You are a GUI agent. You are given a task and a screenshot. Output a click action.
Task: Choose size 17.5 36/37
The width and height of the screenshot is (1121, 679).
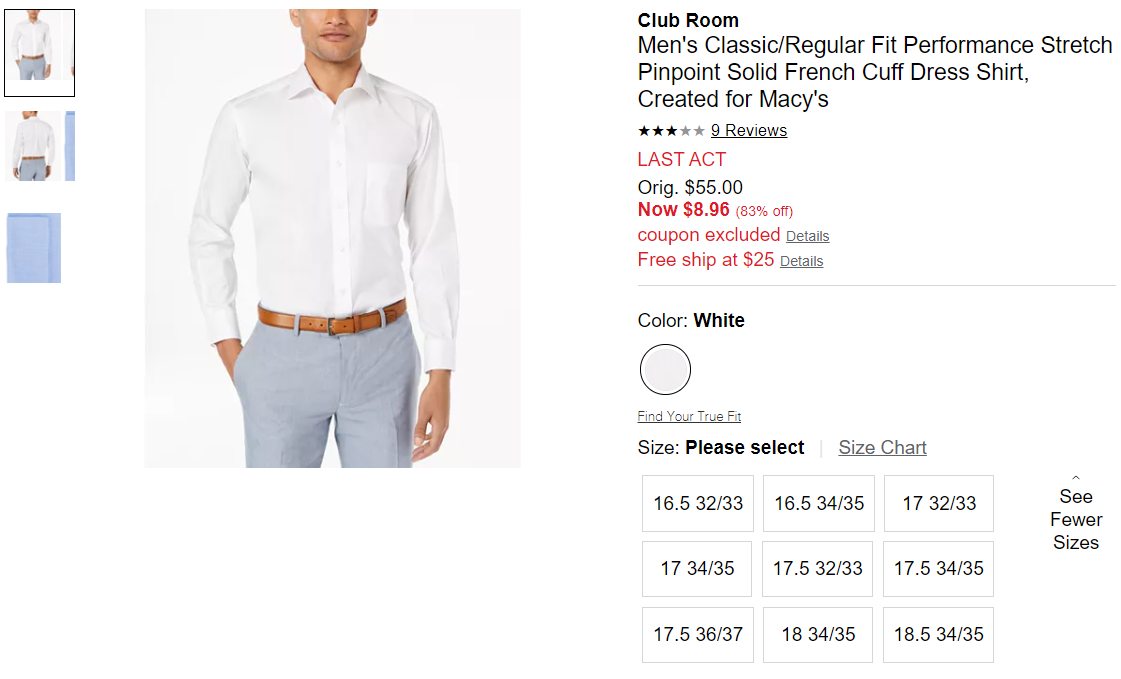point(698,635)
